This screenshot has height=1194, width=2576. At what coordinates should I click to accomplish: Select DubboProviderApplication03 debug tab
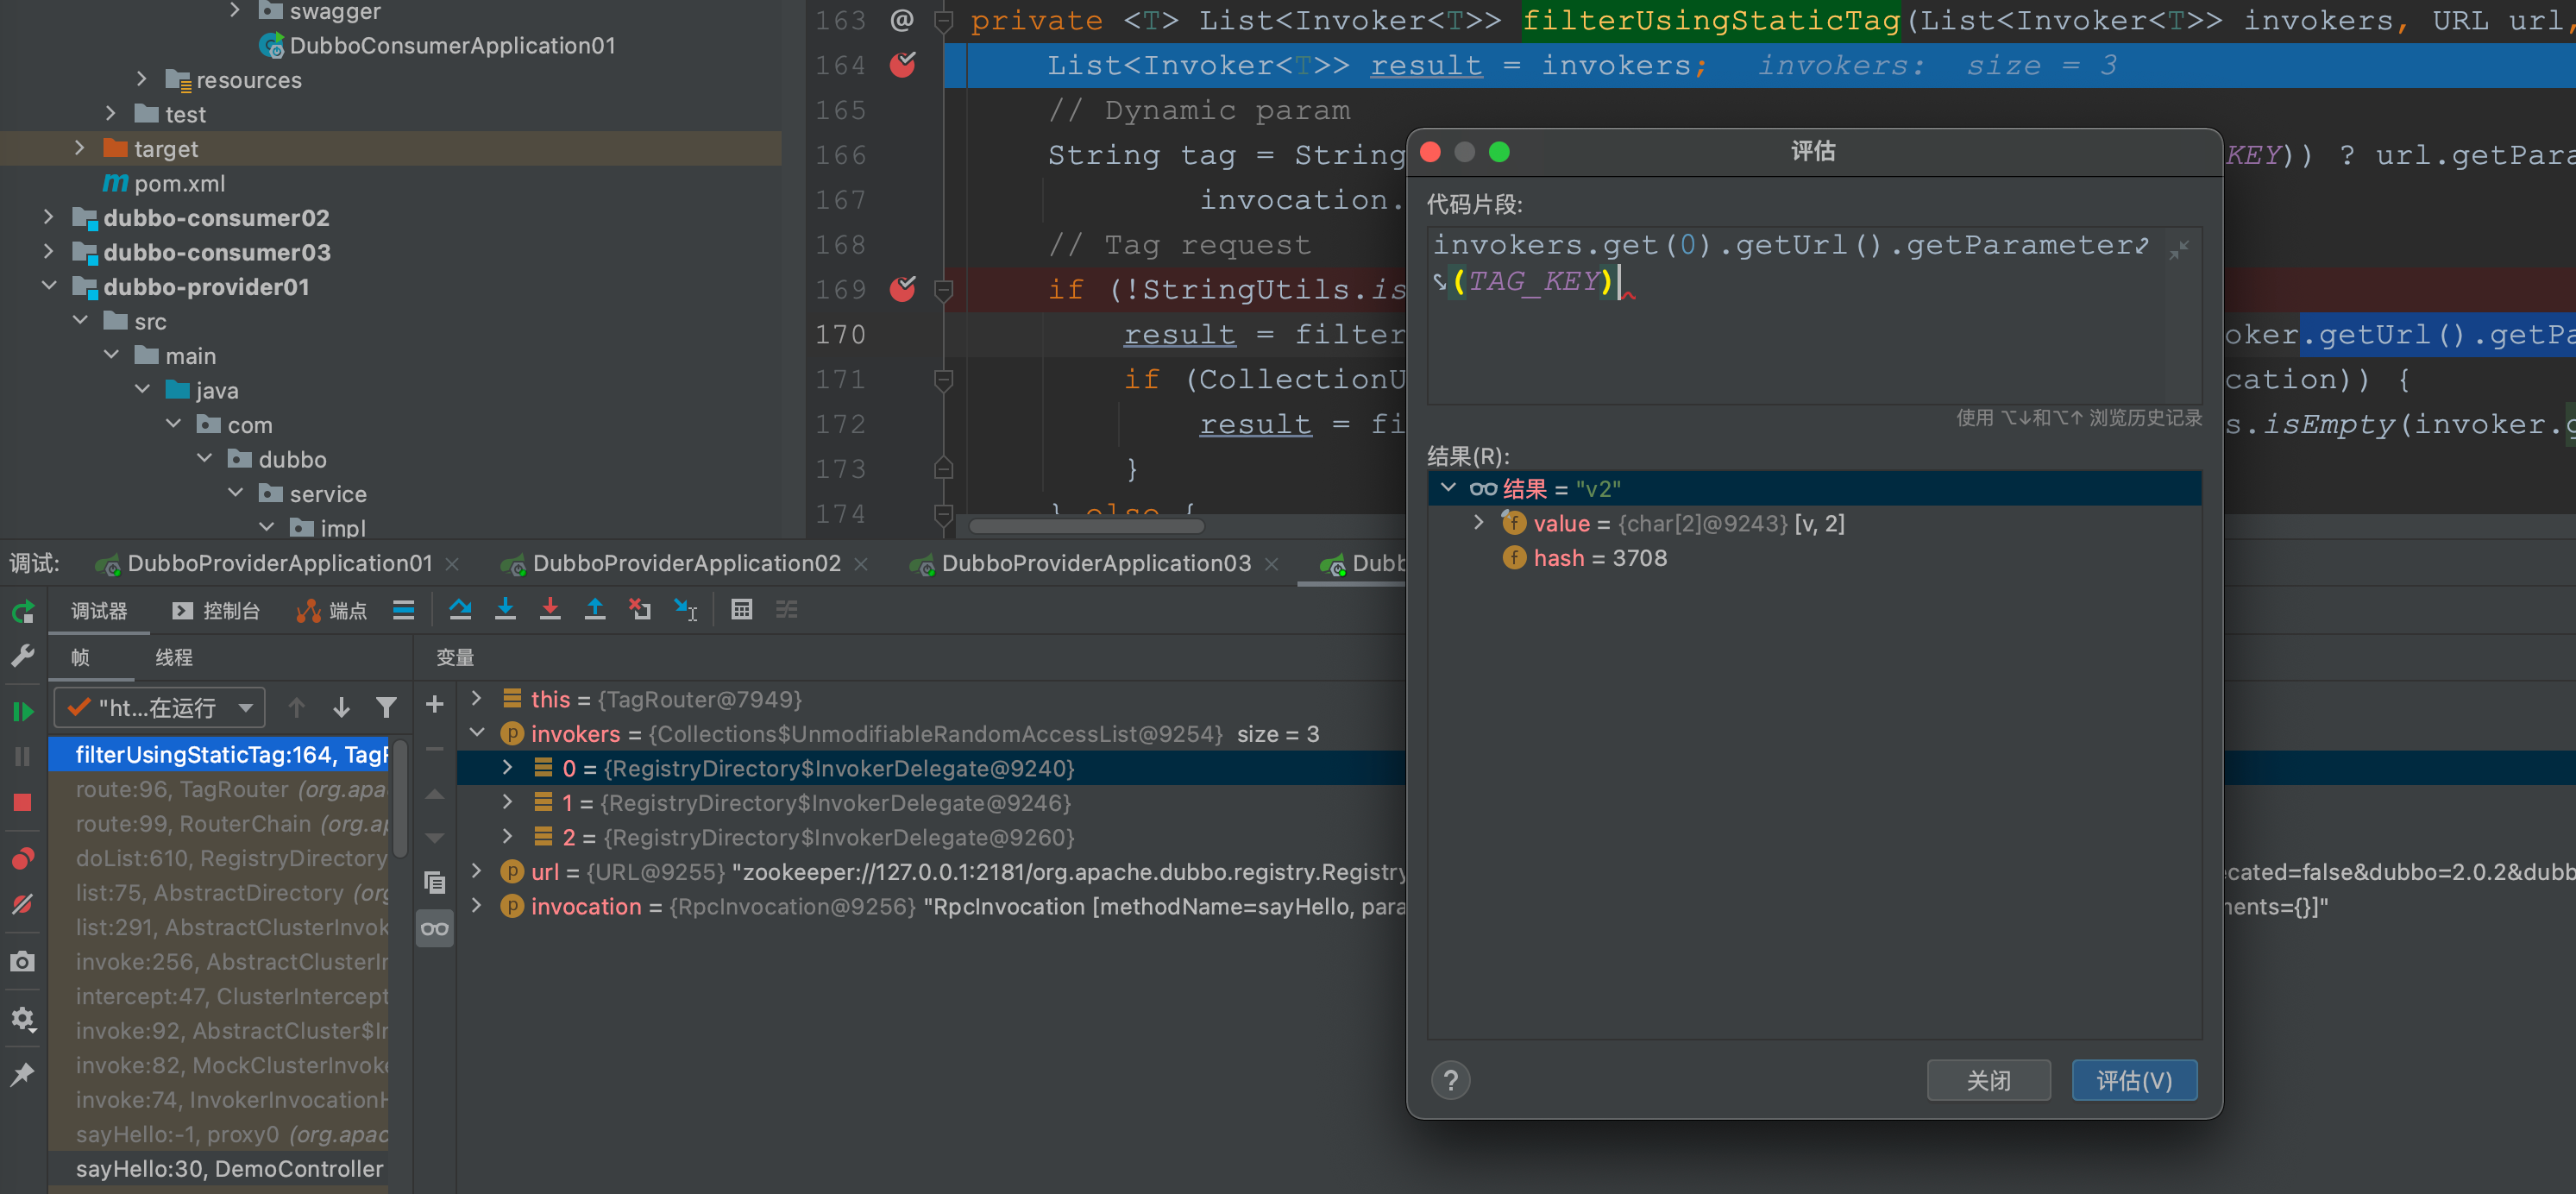tap(1095, 563)
